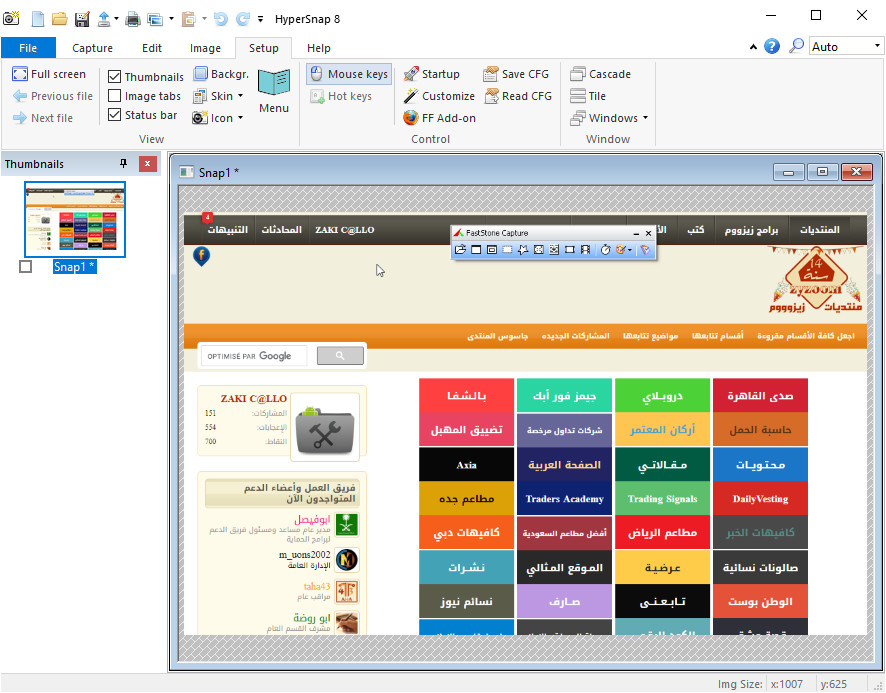
Task: Click FastStone freehand region star icon in capture
Action: tap(523, 249)
